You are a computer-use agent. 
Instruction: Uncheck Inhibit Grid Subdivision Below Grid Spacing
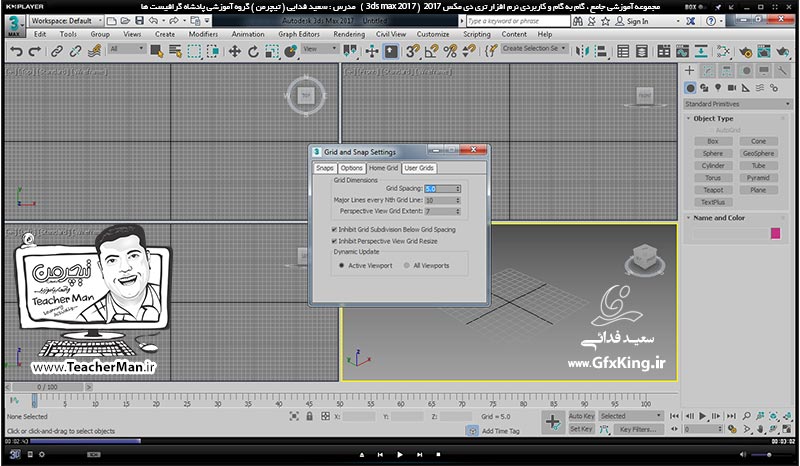coord(334,230)
